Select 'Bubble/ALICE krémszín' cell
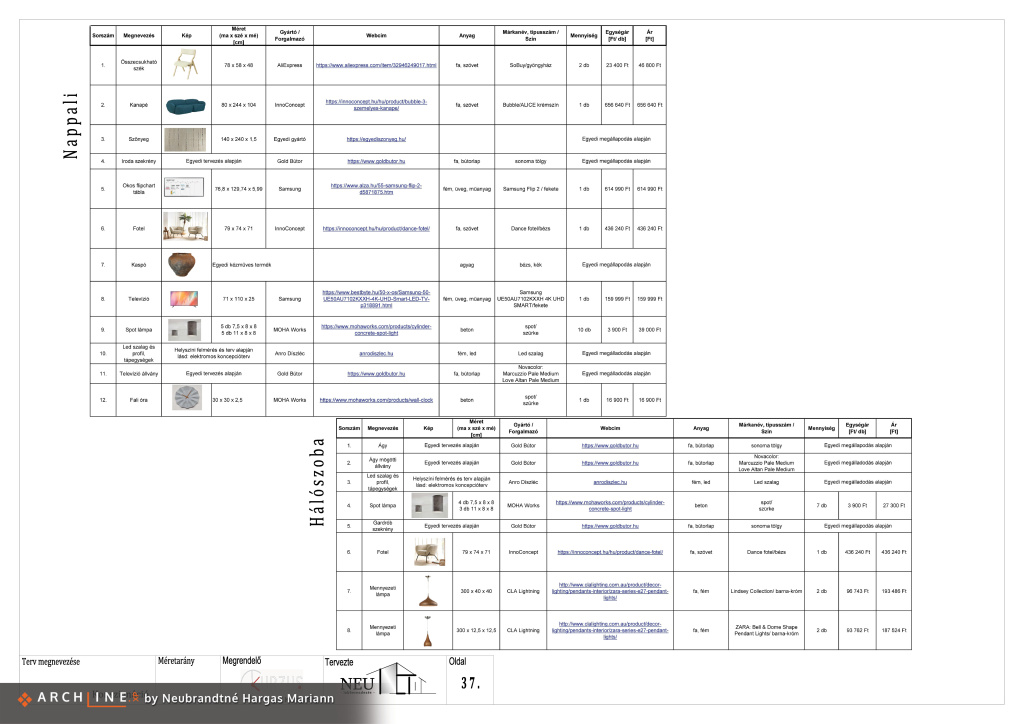 pos(530,105)
